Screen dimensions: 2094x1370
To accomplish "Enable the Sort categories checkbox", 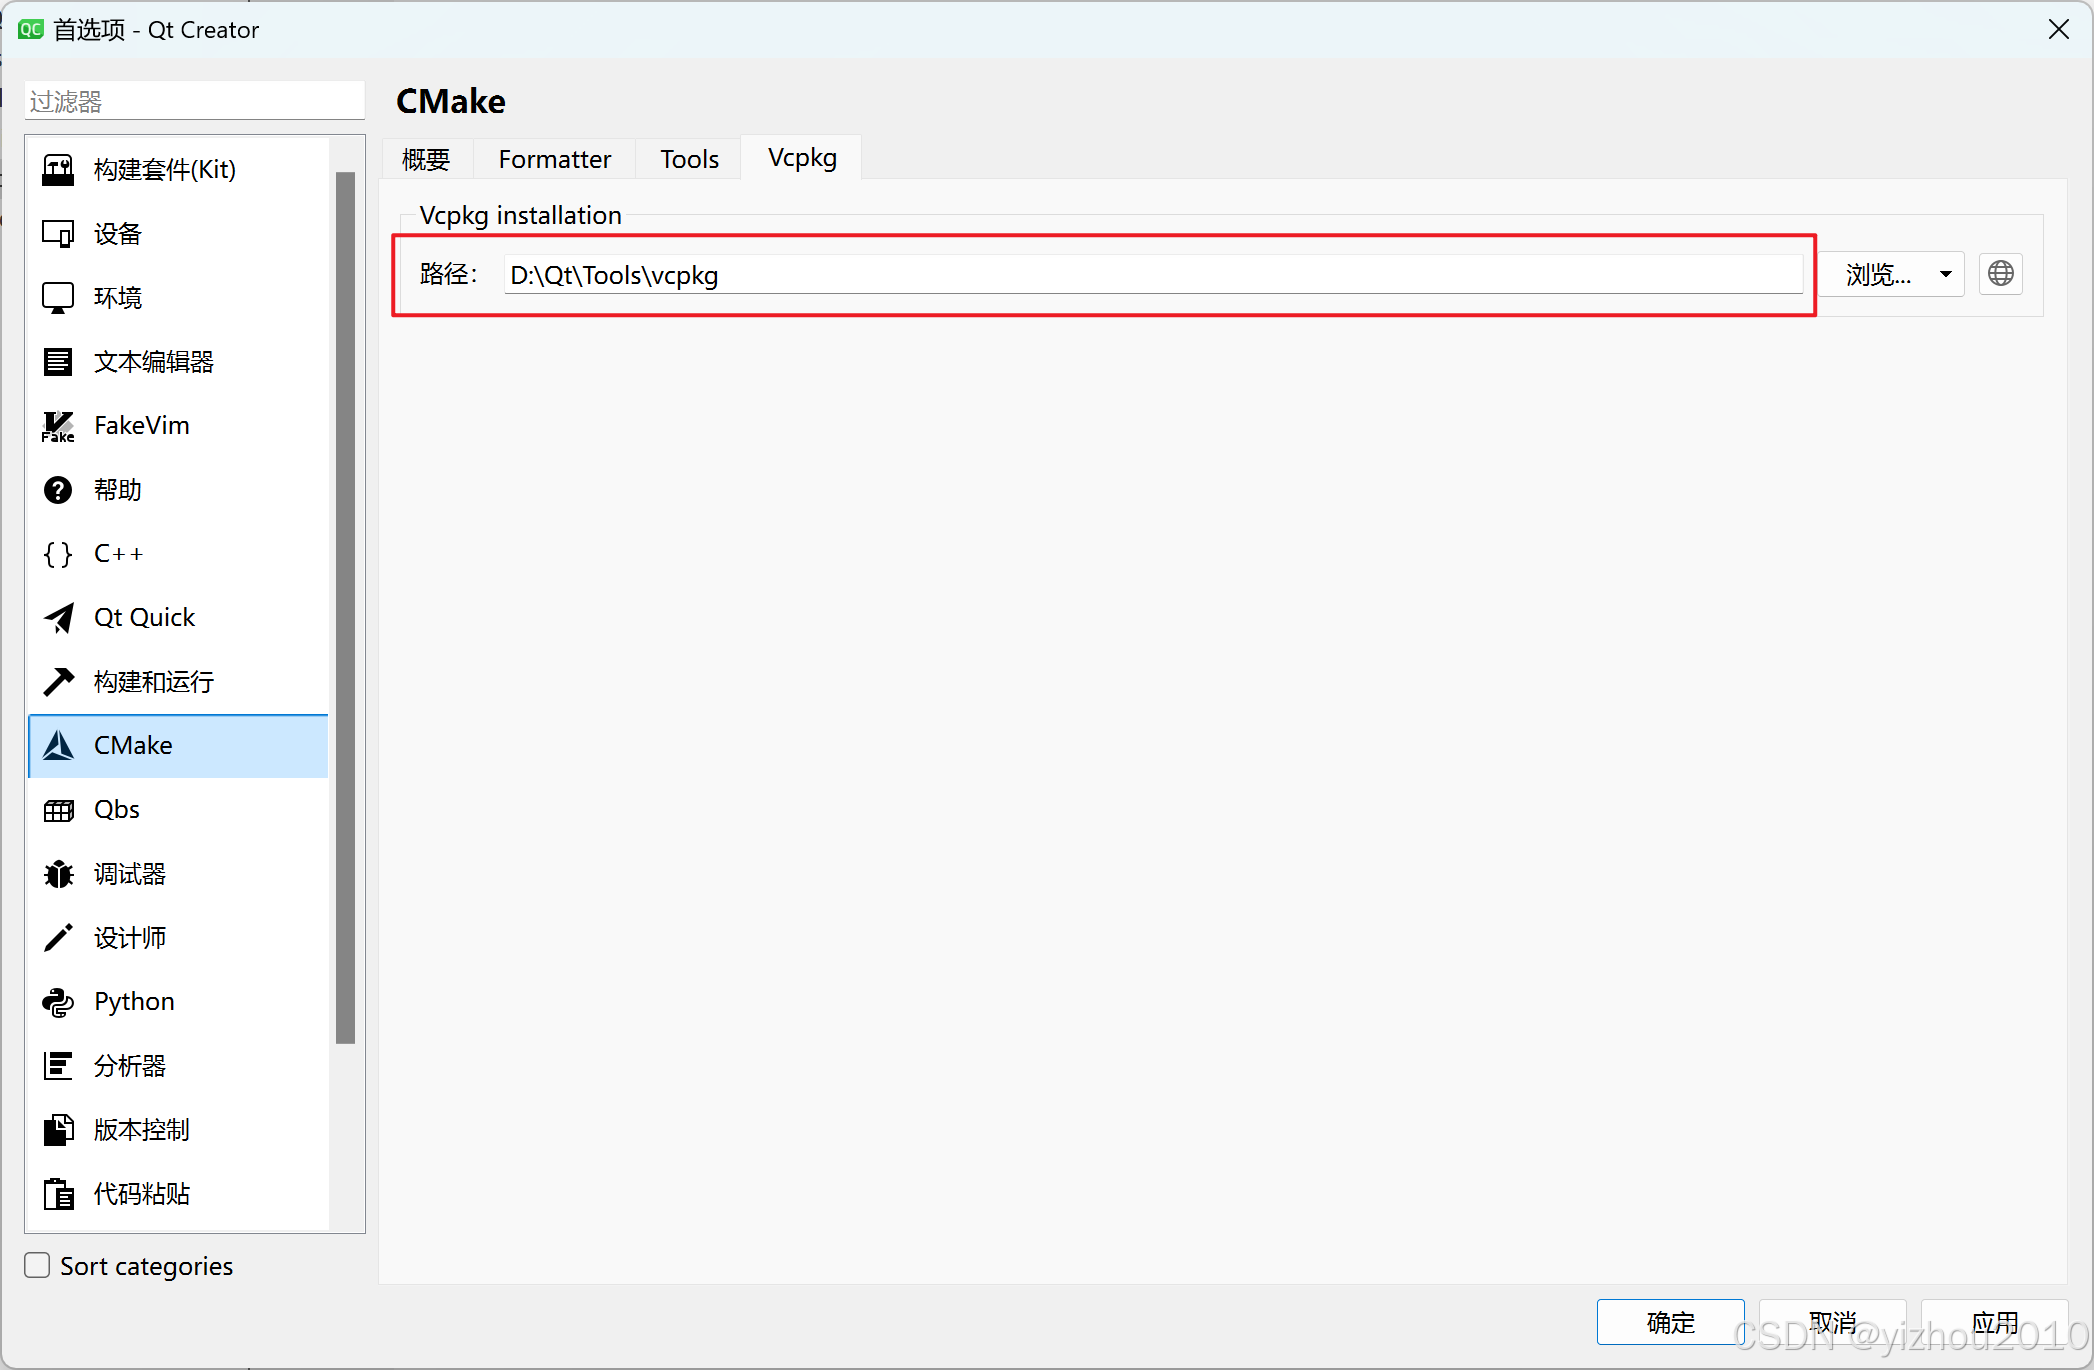I will click(37, 1266).
